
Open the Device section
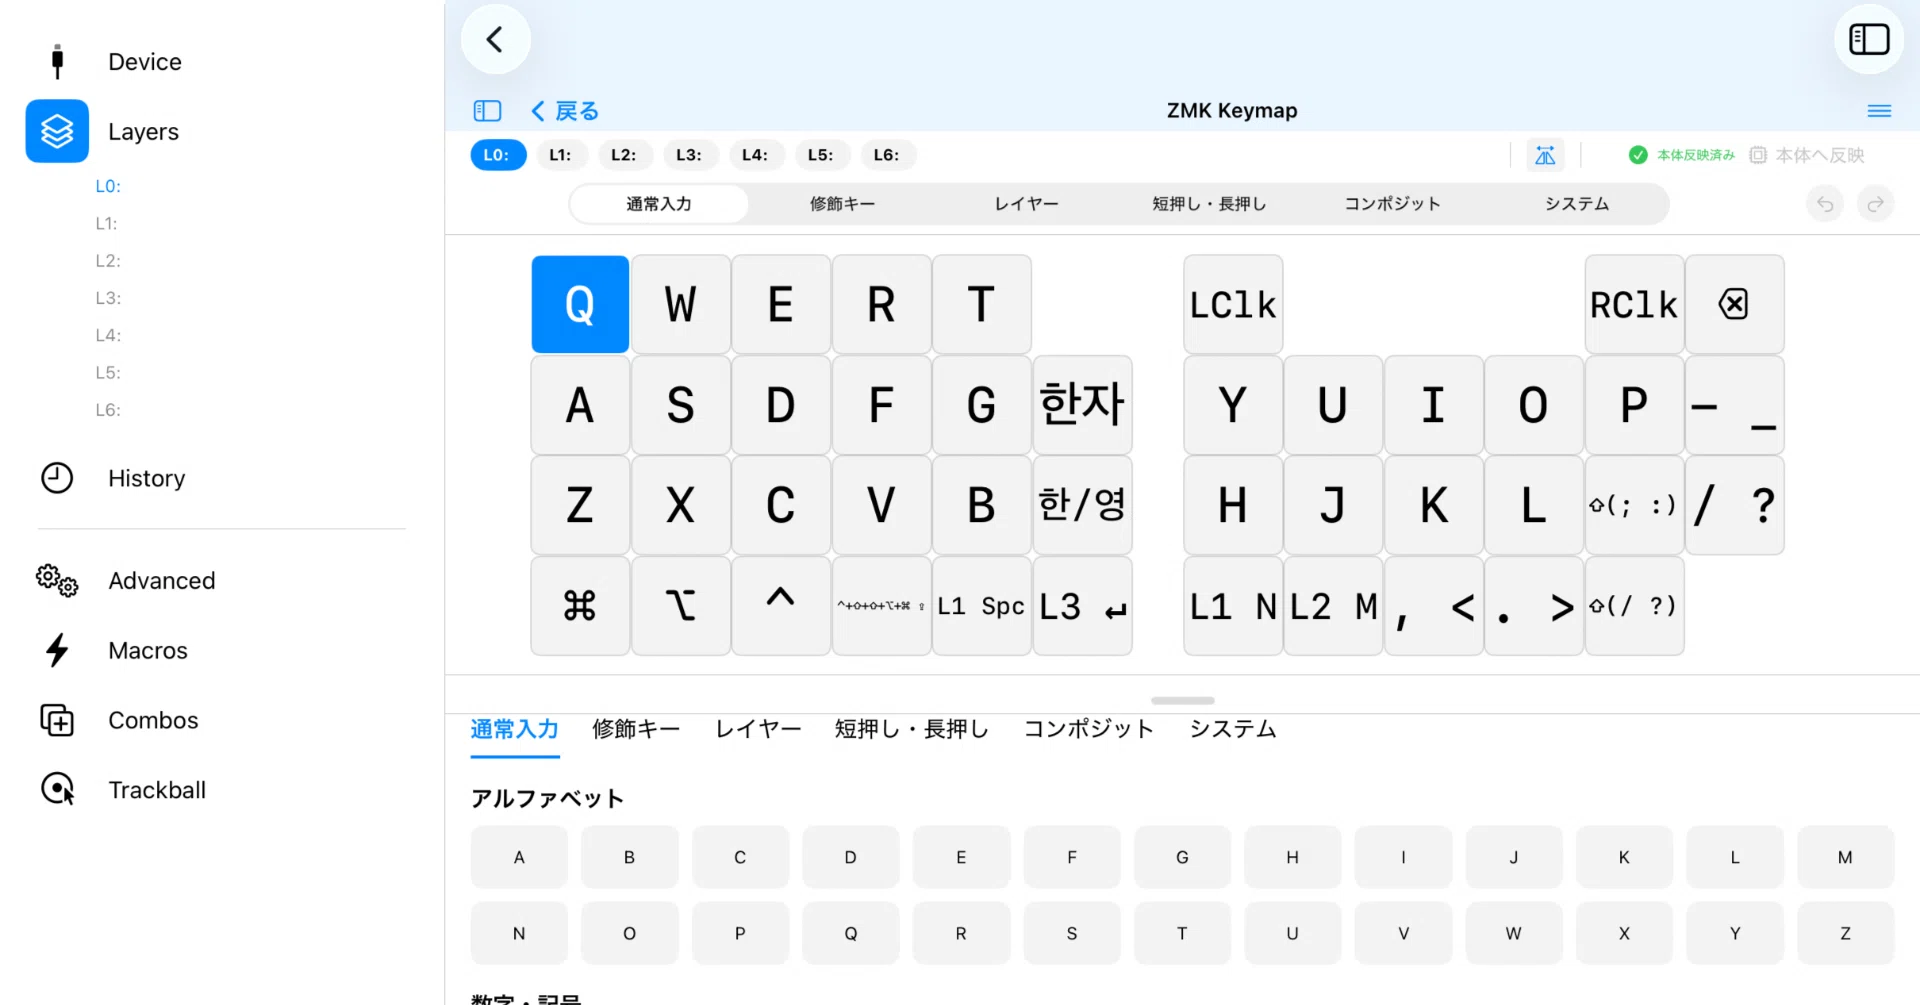tap(144, 62)
